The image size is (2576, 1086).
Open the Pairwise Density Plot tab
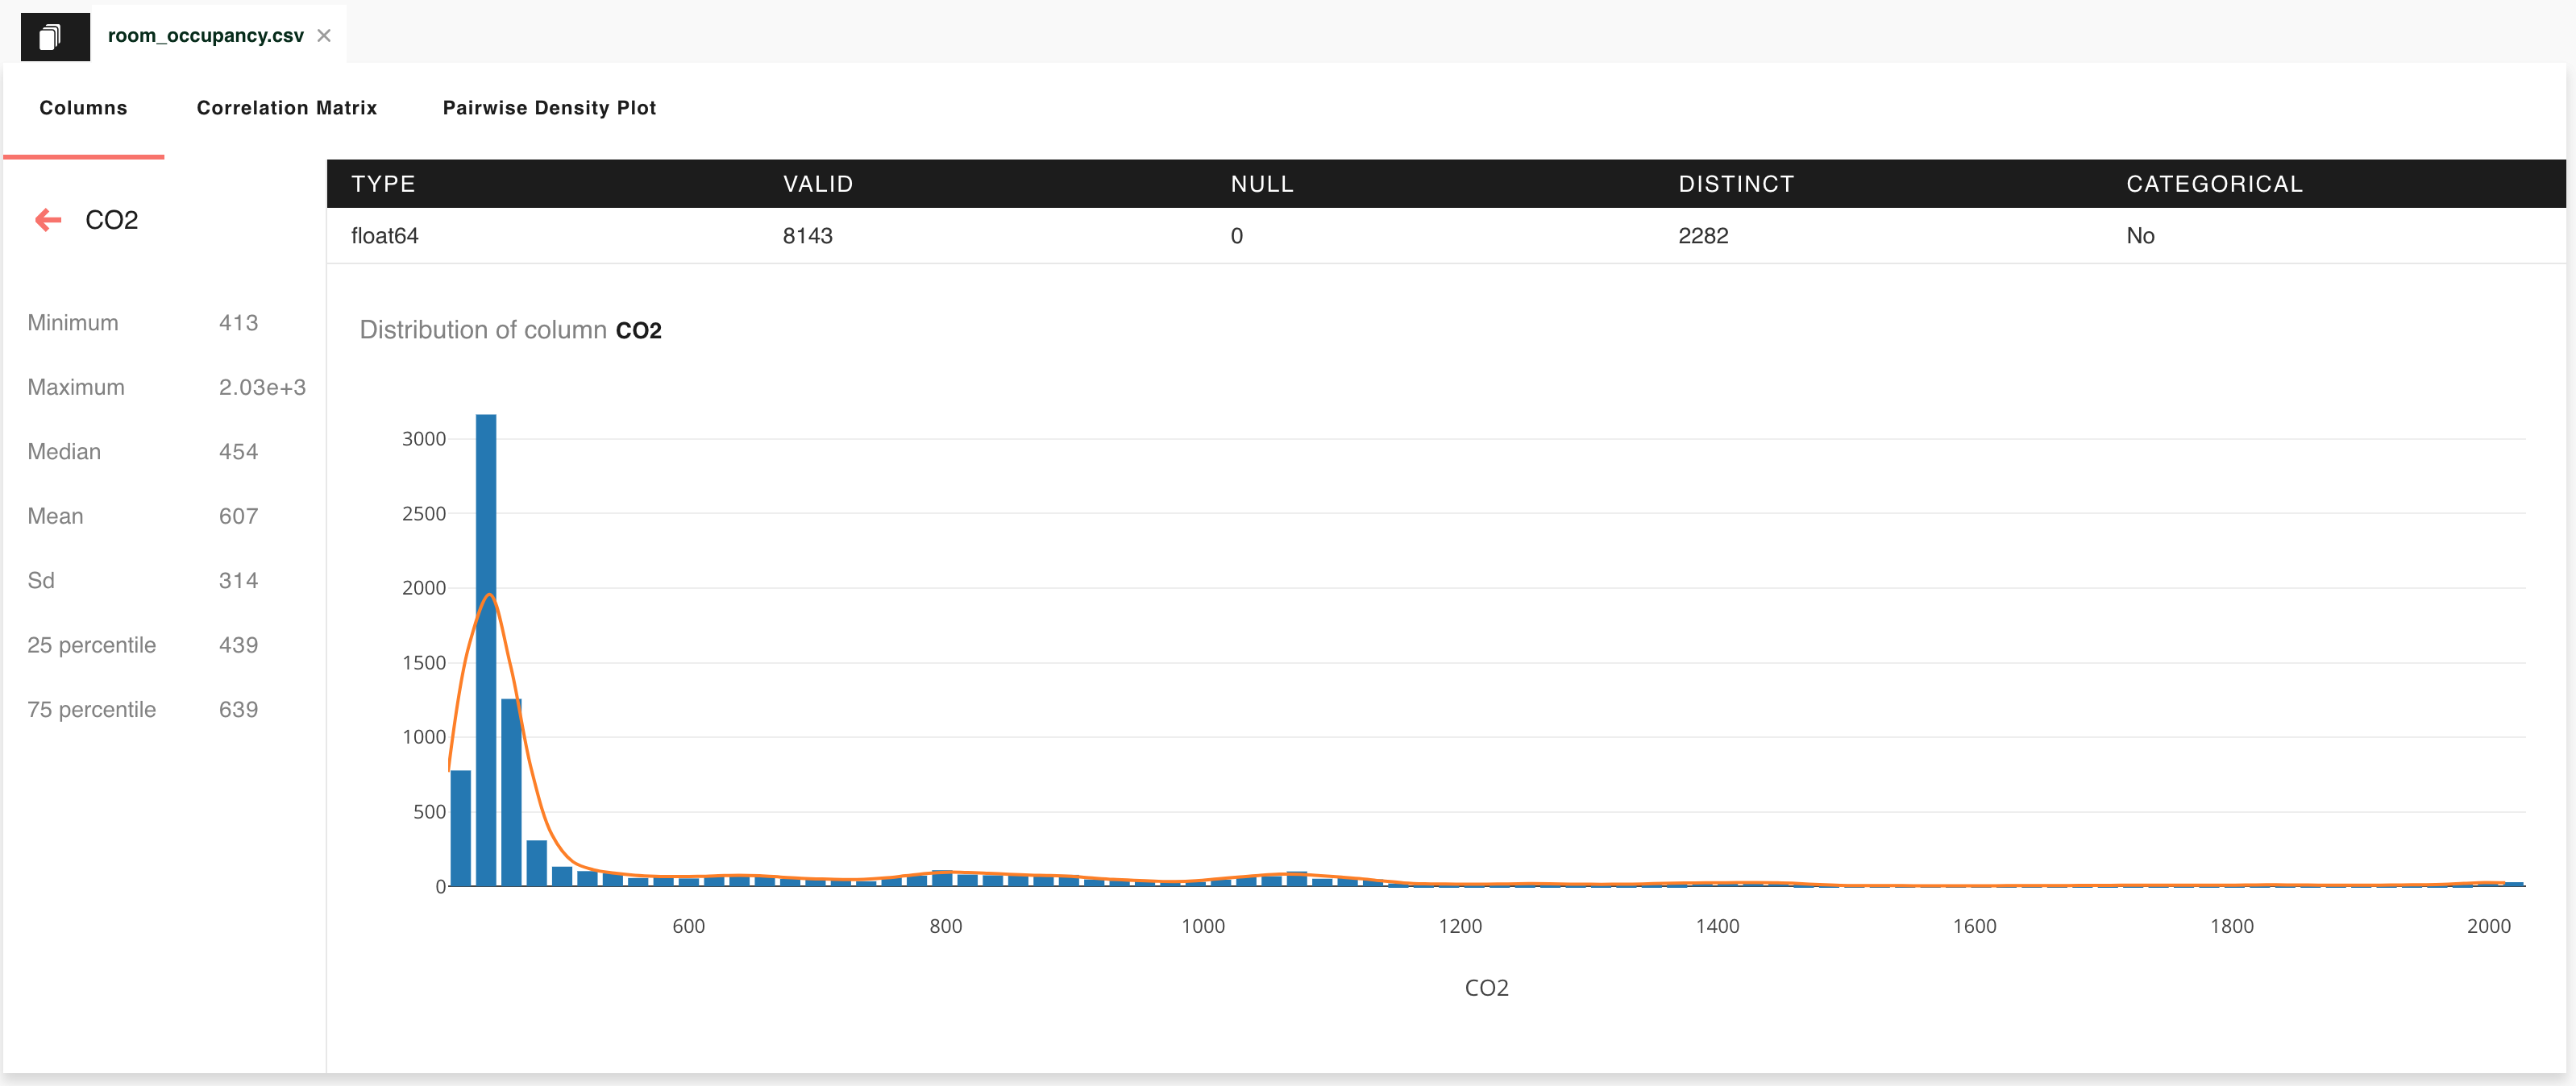click(549, 108)
